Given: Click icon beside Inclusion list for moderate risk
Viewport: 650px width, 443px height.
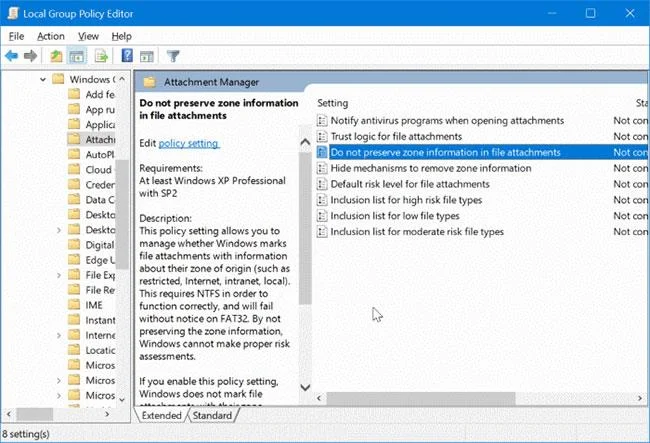Looking at the screenshot, I should (x=322, y=232).
